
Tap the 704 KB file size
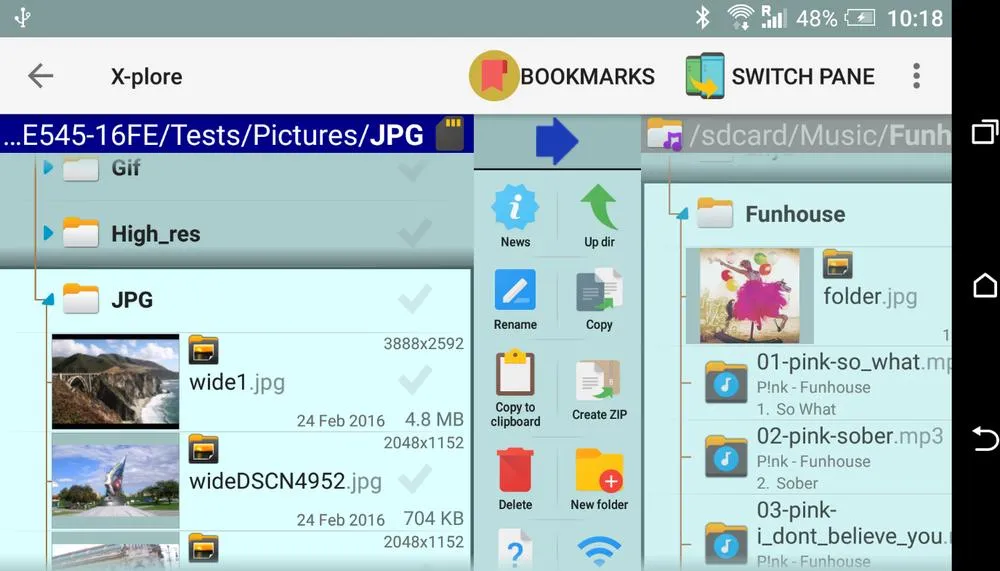[434, 518]
